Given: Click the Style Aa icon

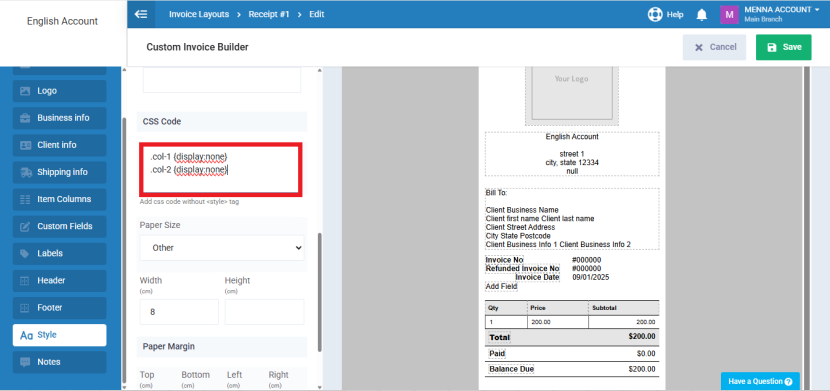Looking at the screenshot, I should tap(26, 335).
